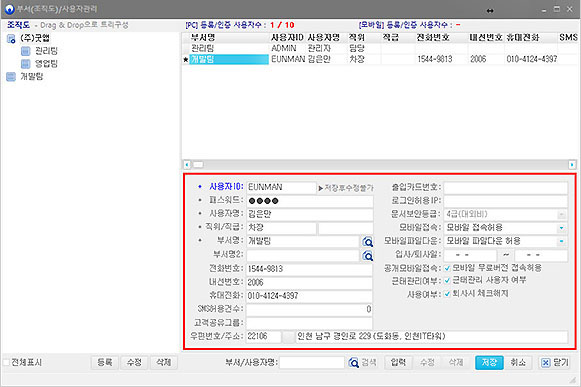Screen dimensions: 581x387
Task: Click the 퇴사일 end date field
Action: tap(541, 255)
